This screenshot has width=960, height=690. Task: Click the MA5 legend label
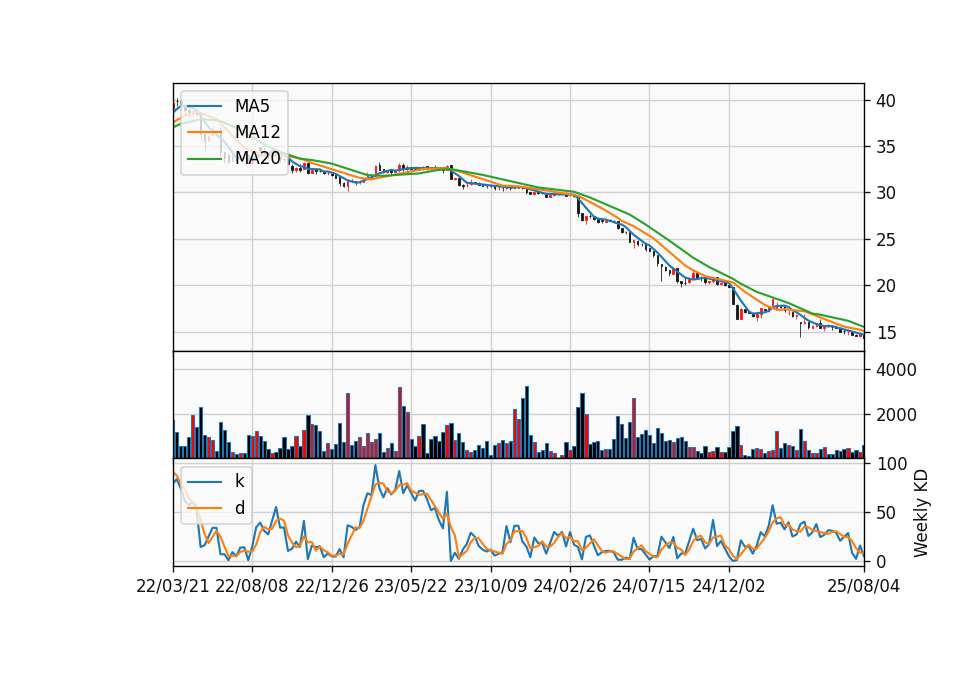252,106
